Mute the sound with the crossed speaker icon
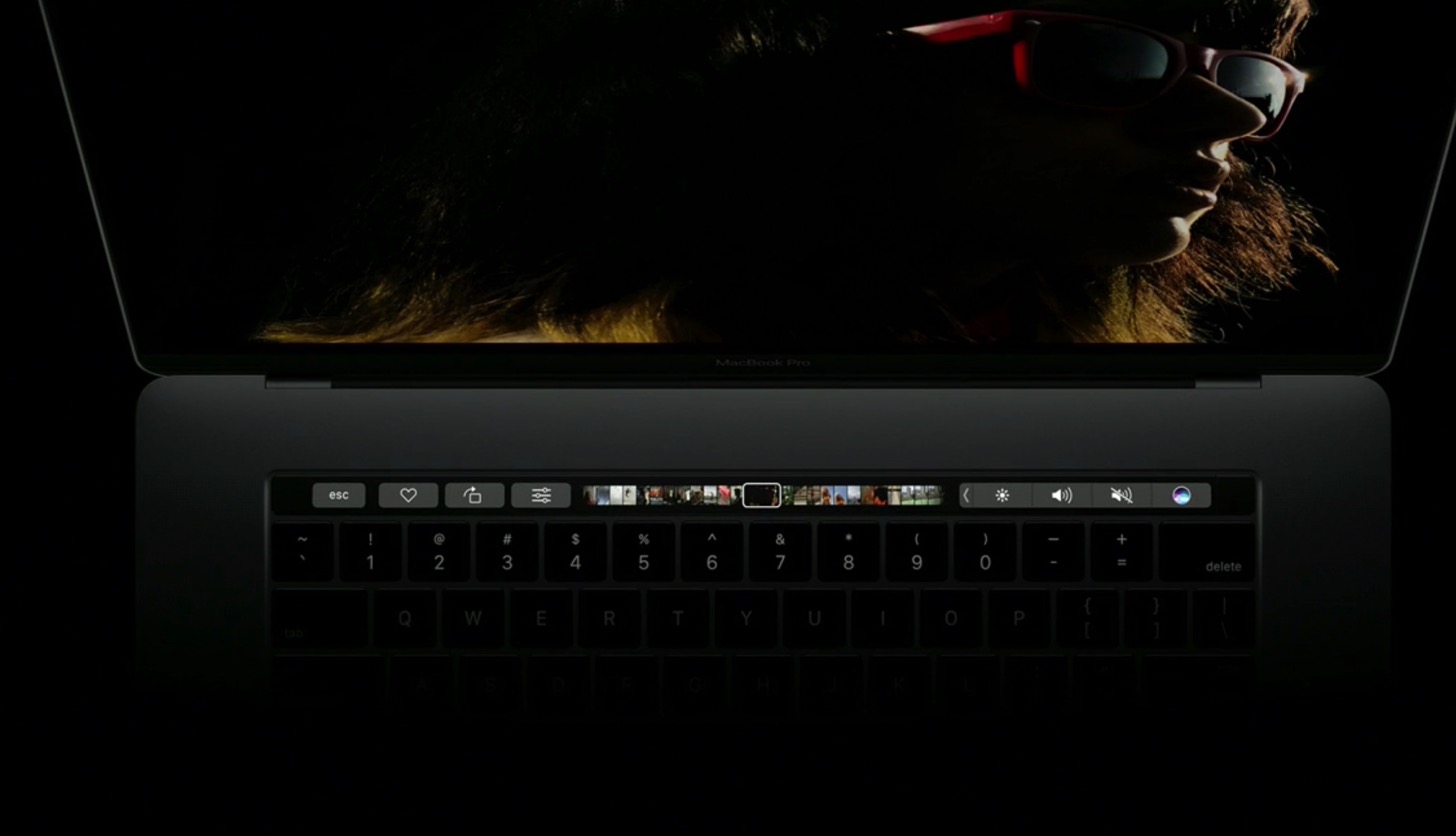Image resolution: width=1456 pixels, height=836 pixels. coord(1121,495)
